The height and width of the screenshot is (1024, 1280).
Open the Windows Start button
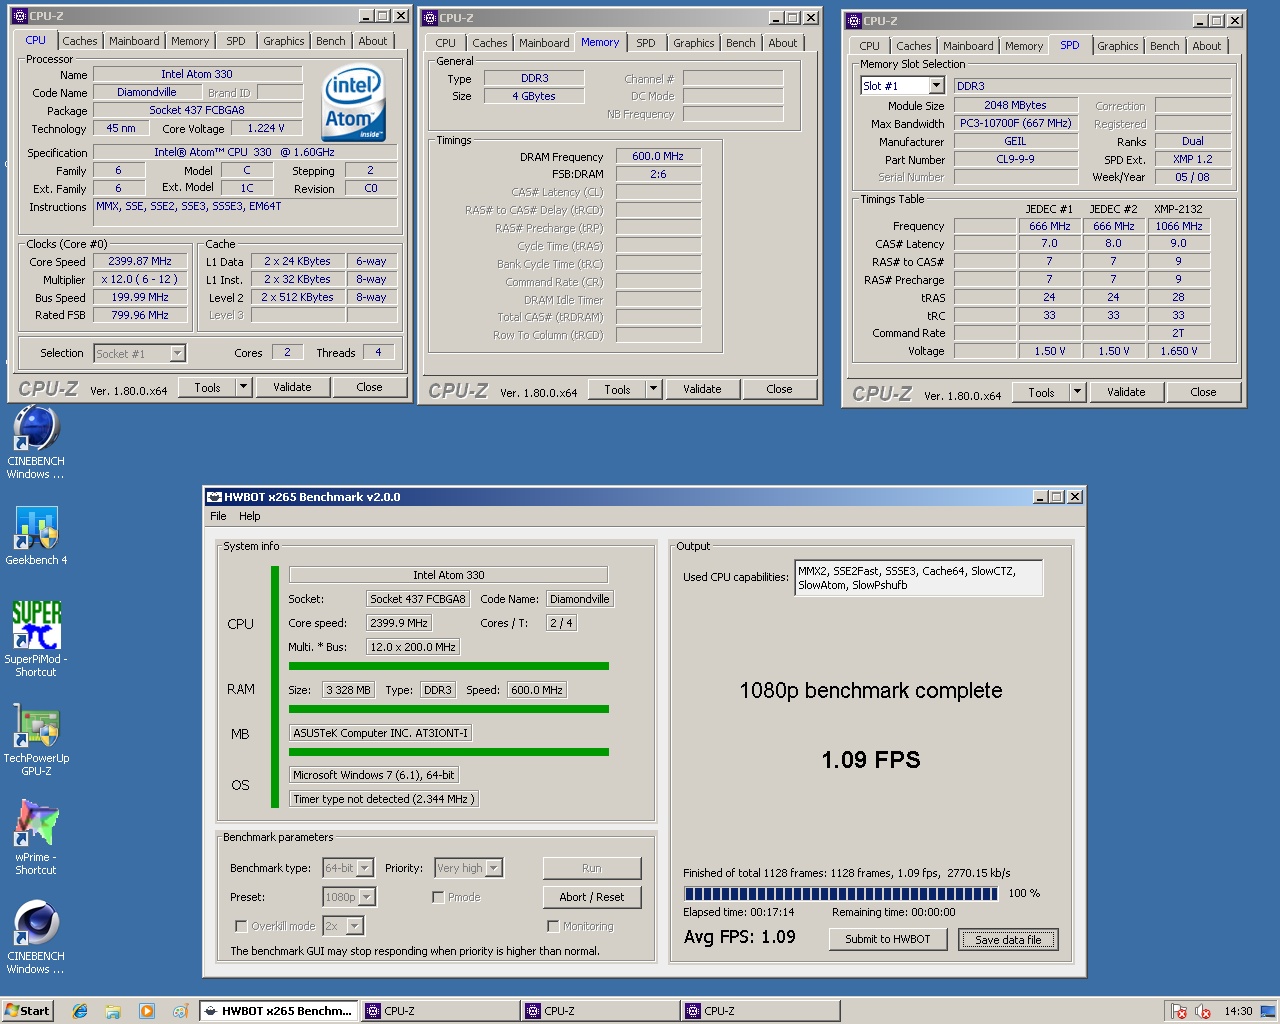coord(27,1011)
